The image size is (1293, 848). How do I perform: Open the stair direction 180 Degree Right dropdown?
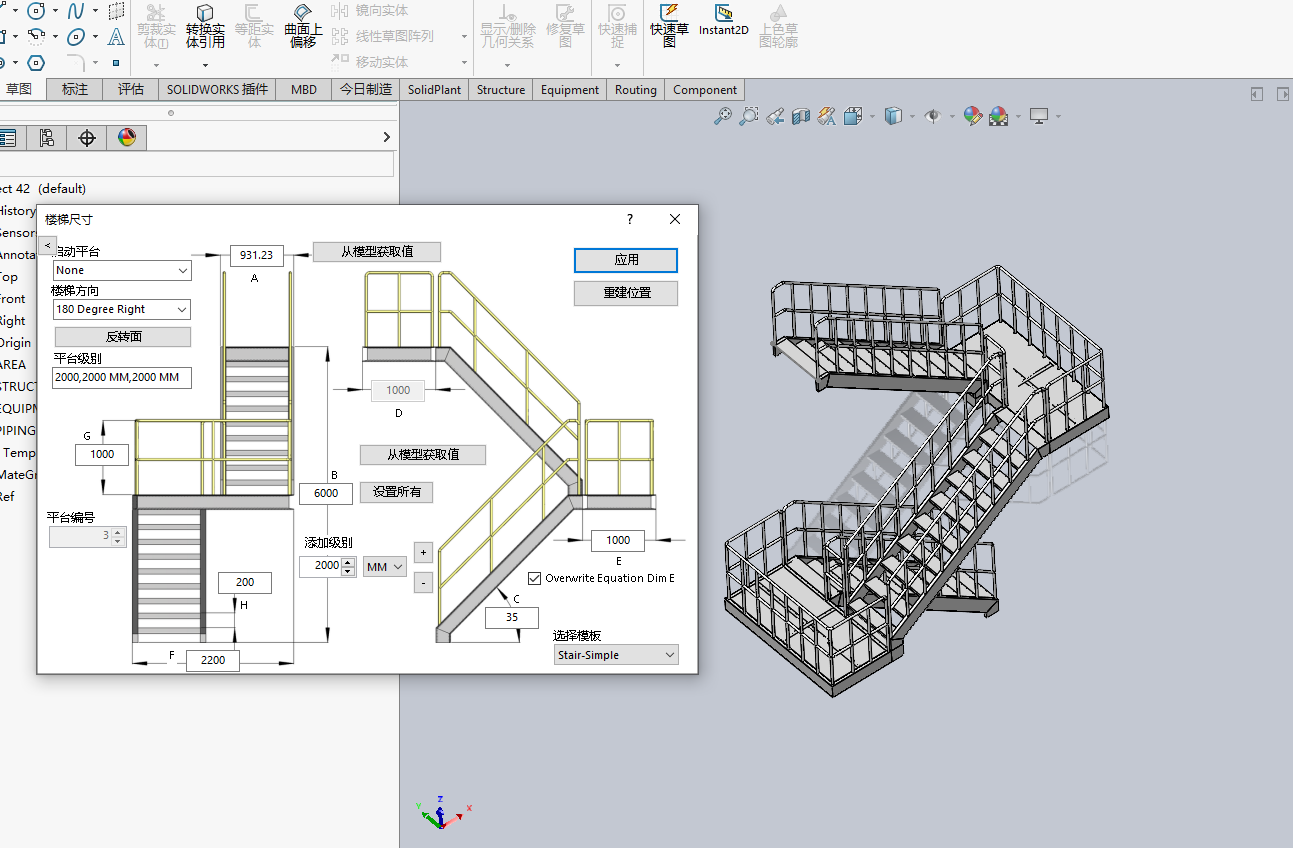tap(121, 310)
